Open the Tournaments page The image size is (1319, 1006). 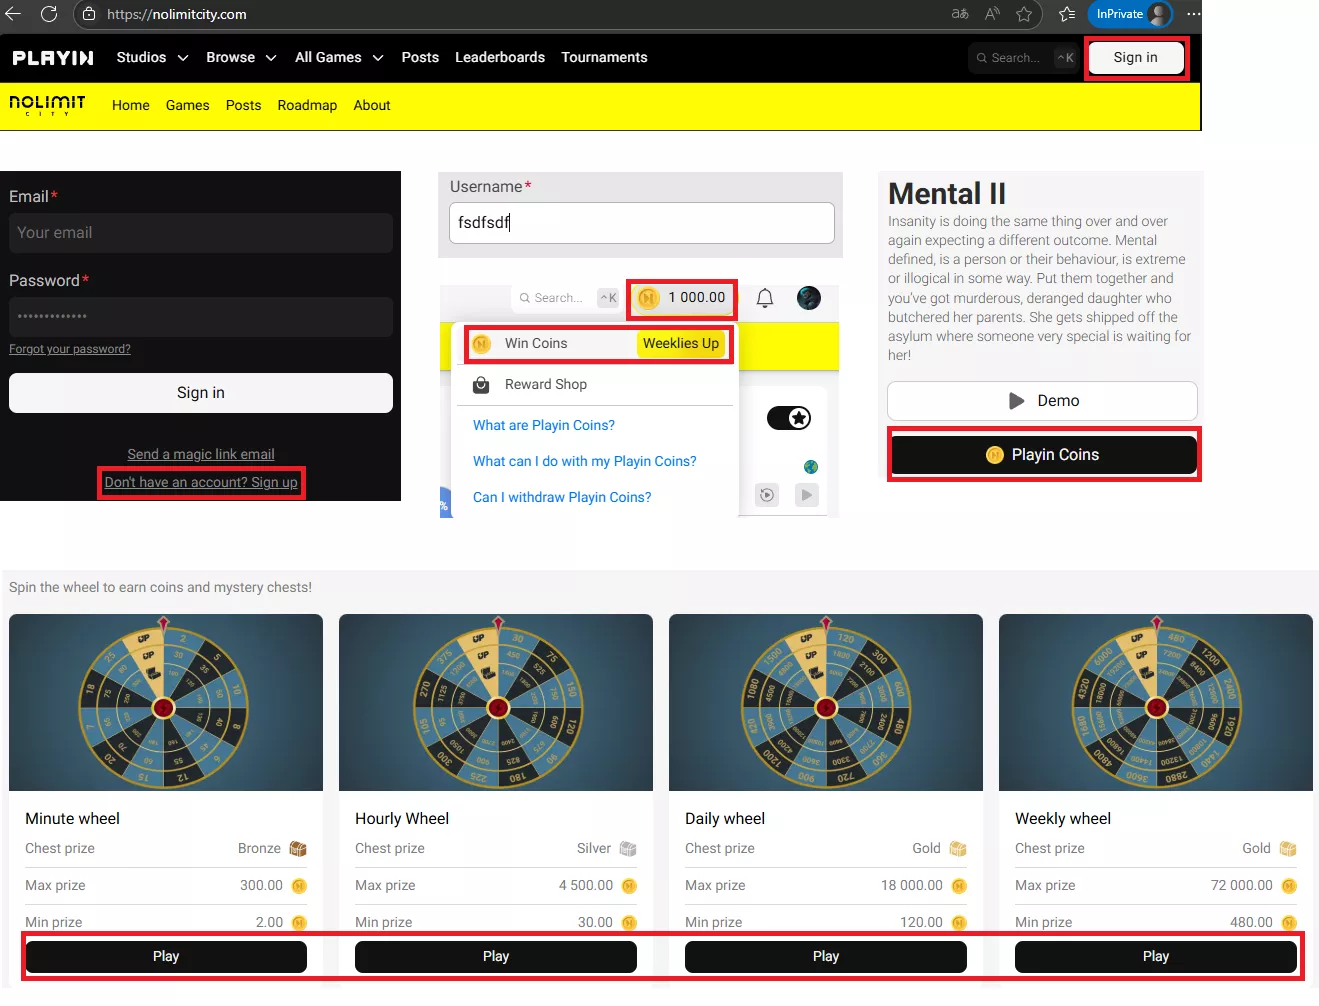tap(604, 58)
